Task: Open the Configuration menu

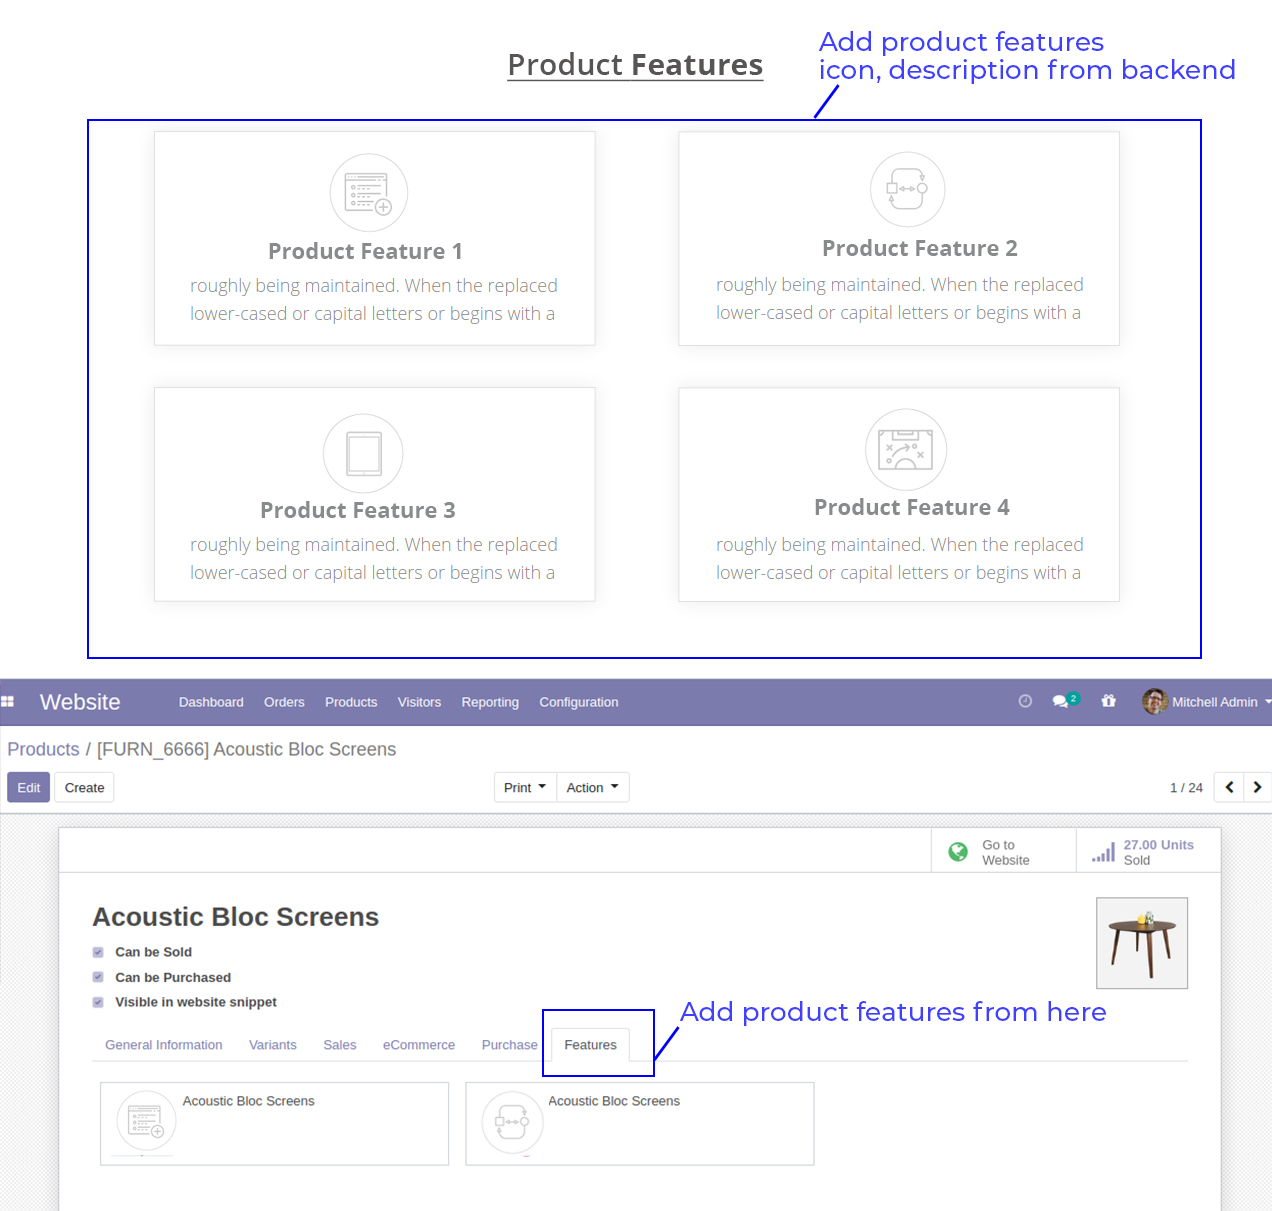Action: [579, 702]
